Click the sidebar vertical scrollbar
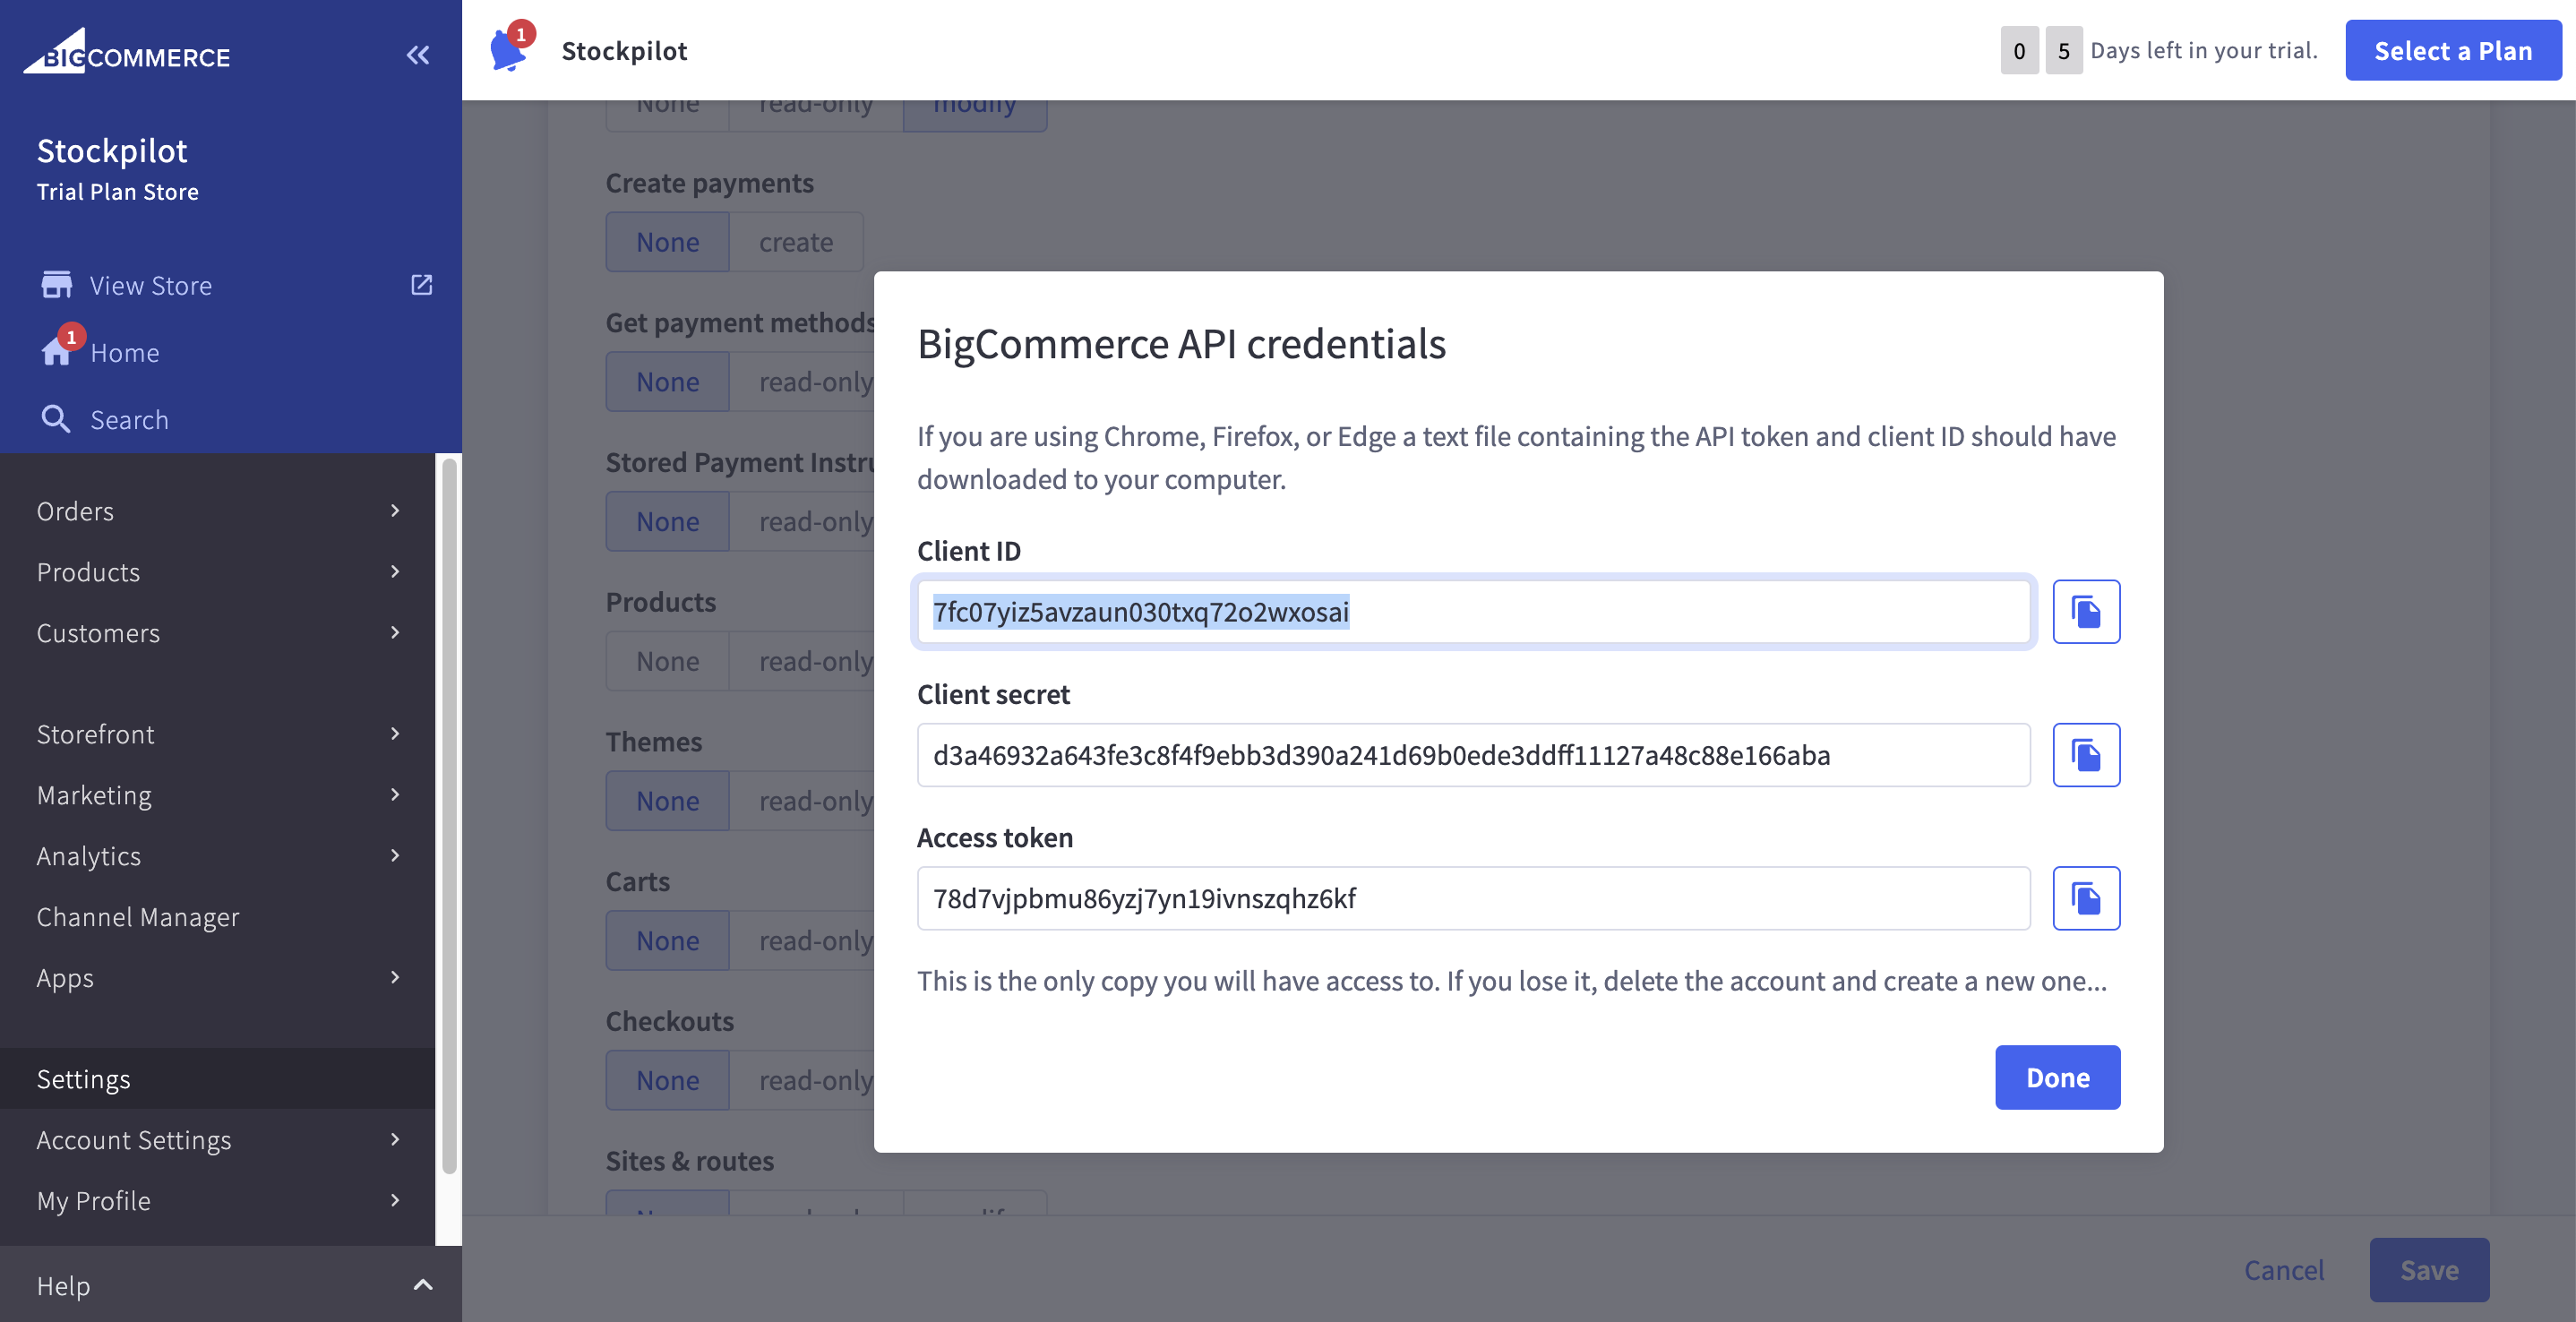Viewport: 2576px width, 1322px height. point(449,815)
